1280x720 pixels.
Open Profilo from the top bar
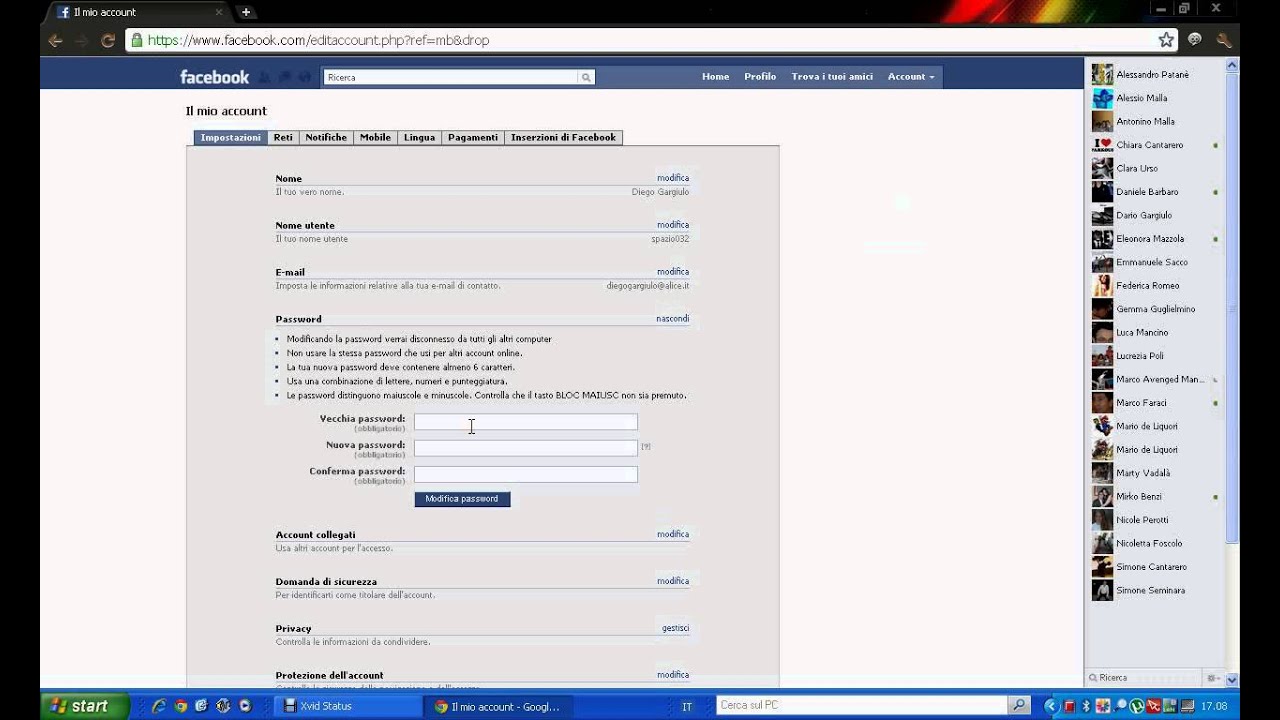click(x=760, y=77)
